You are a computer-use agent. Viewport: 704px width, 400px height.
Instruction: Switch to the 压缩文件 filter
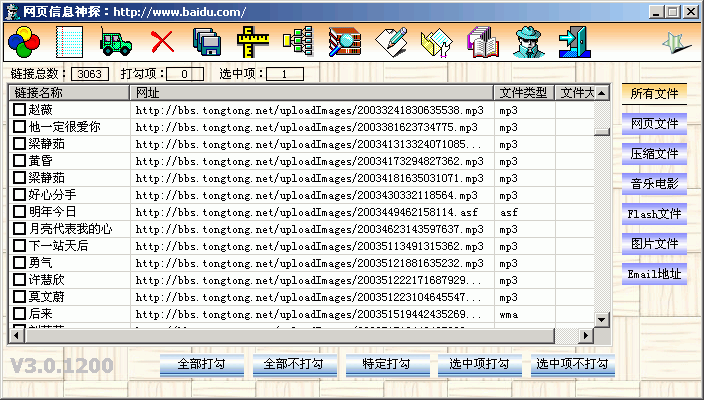(x=654, y=154)
